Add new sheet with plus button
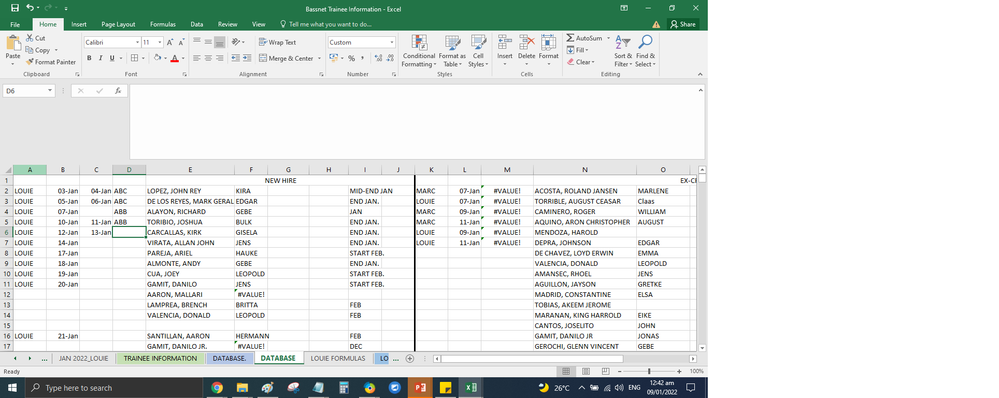The height and width of the screenshot is (398, 999). [410, 359]
